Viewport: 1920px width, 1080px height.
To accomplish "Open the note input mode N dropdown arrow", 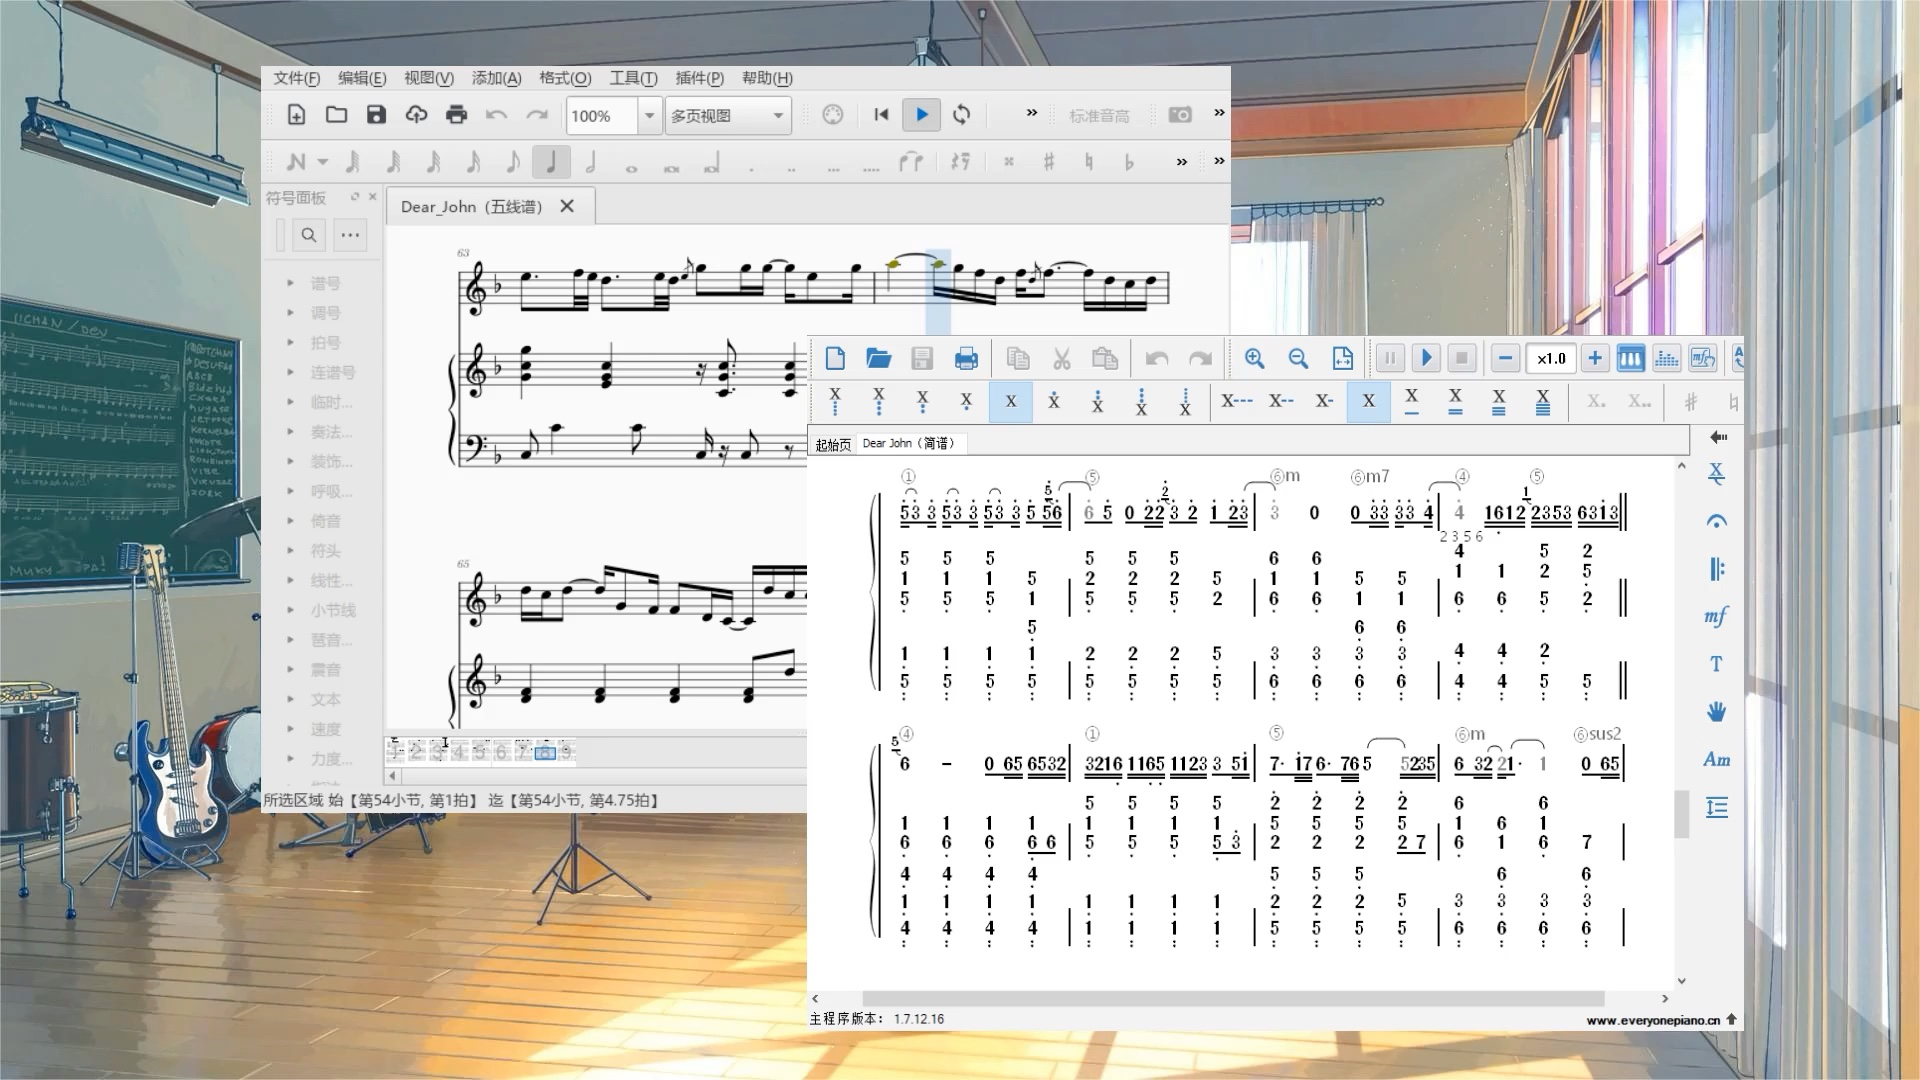I will (322, 161).
